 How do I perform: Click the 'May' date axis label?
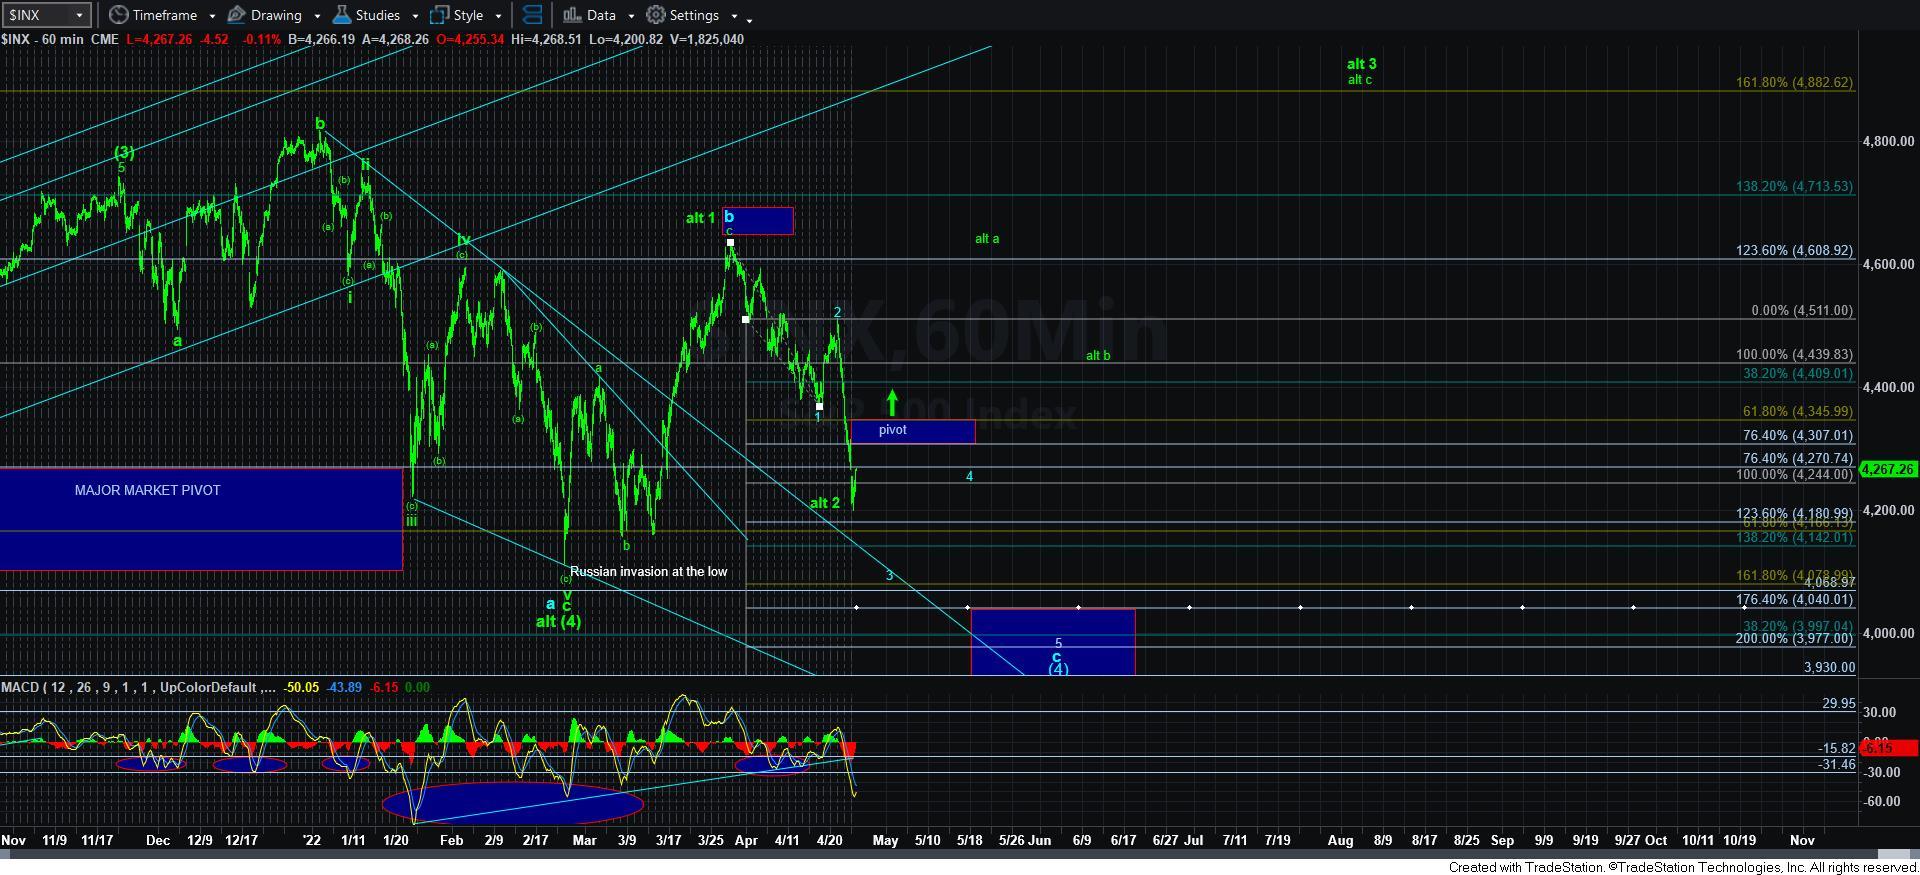click(x=885, y=841)
